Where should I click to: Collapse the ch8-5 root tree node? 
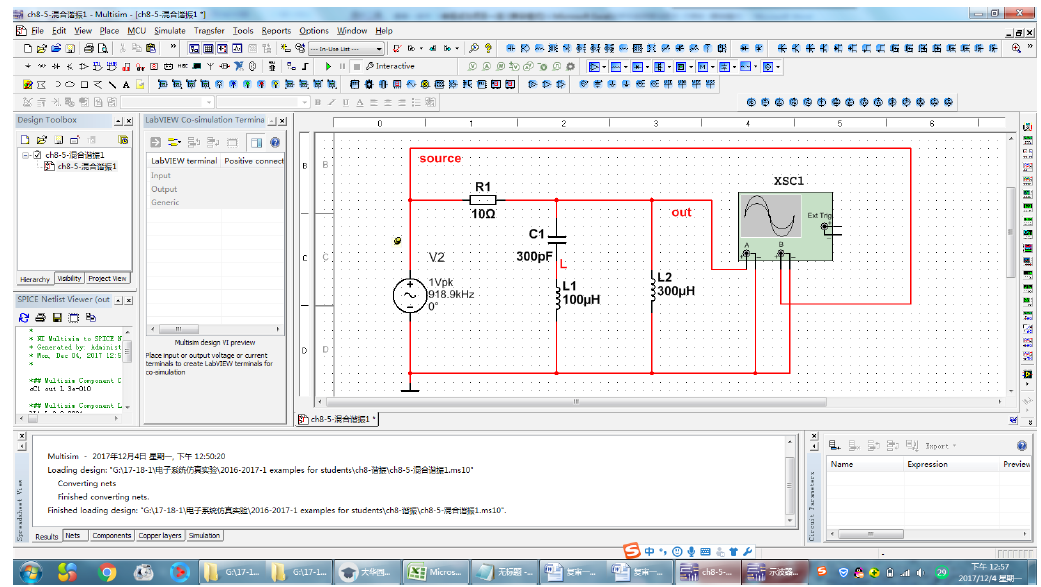(25, 155)
